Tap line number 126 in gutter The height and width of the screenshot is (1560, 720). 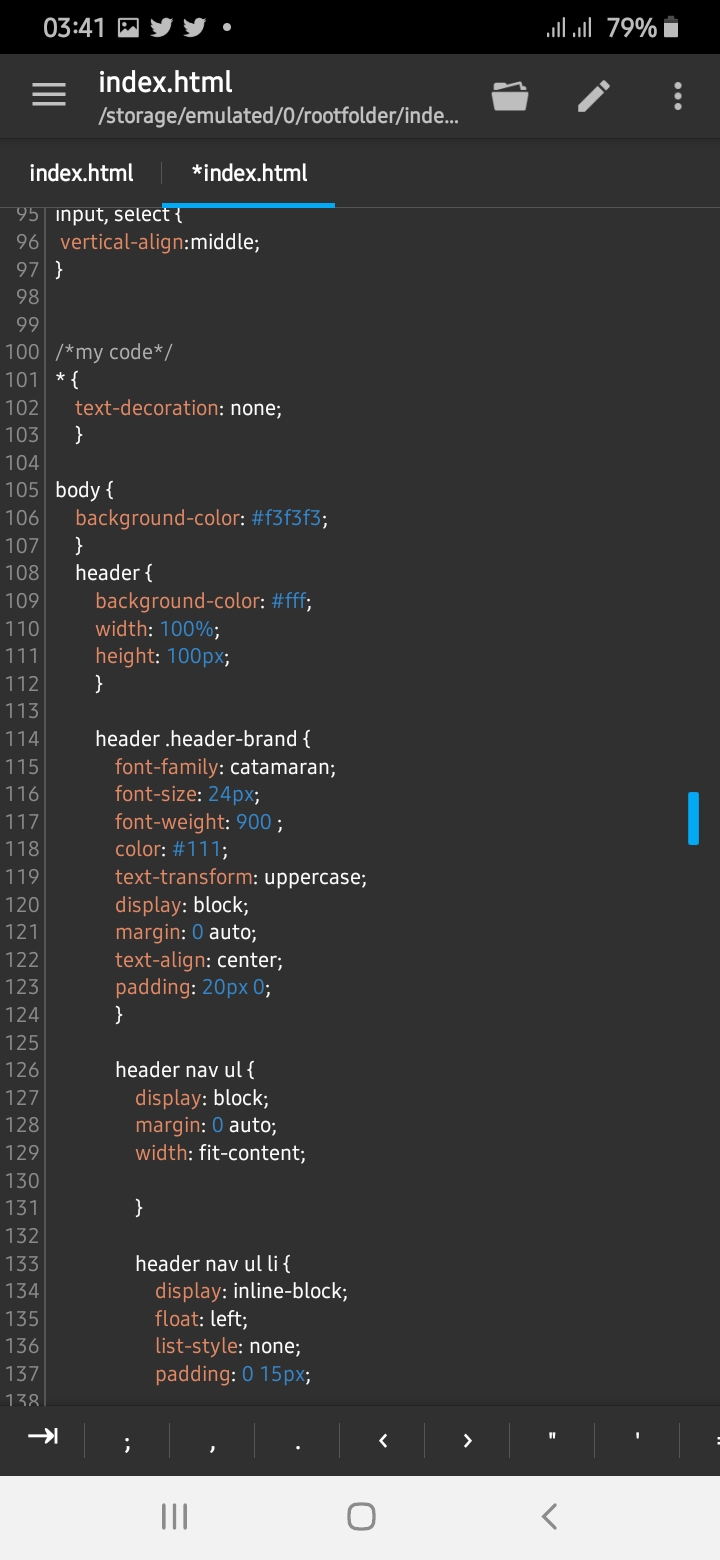click(x=22, y=1070)
